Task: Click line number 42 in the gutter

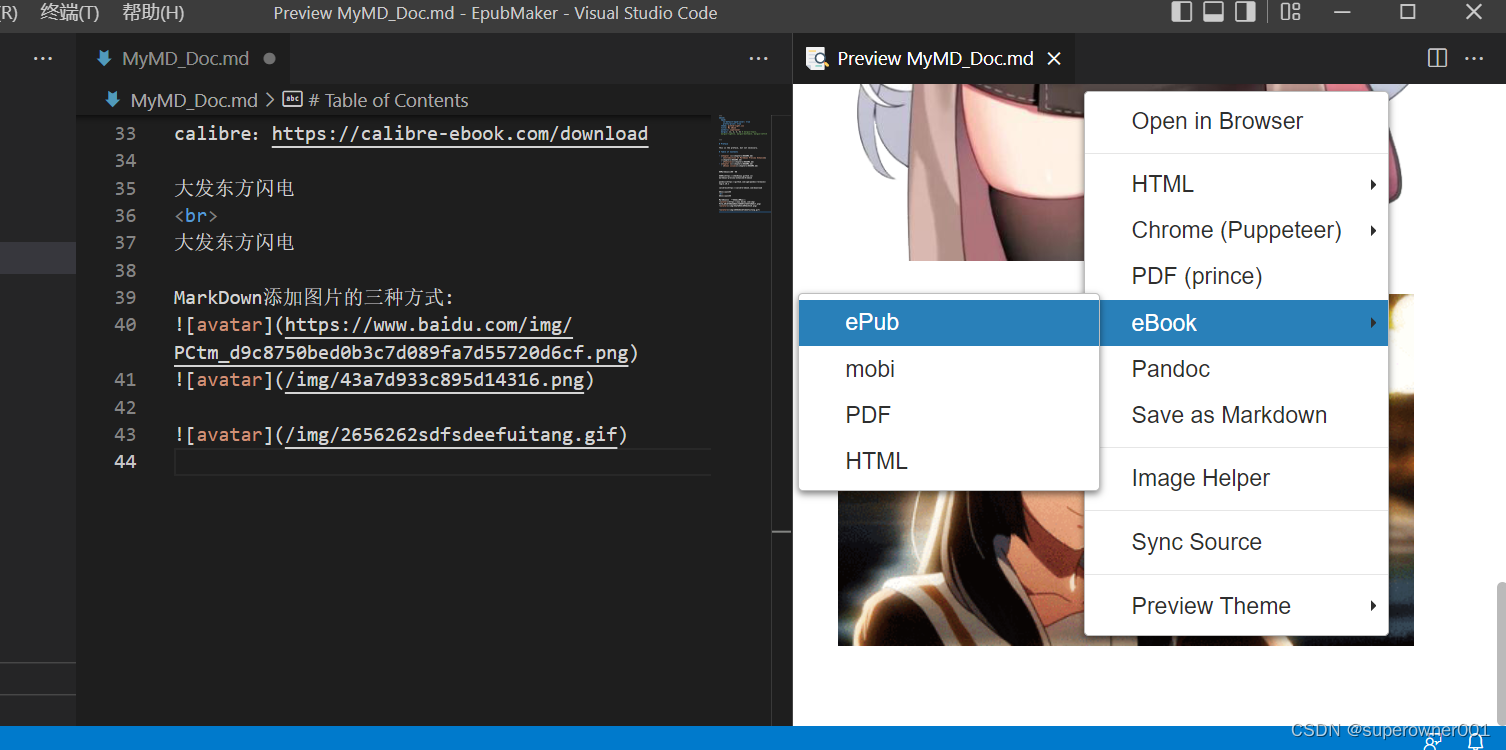Action: coord(125,407)
